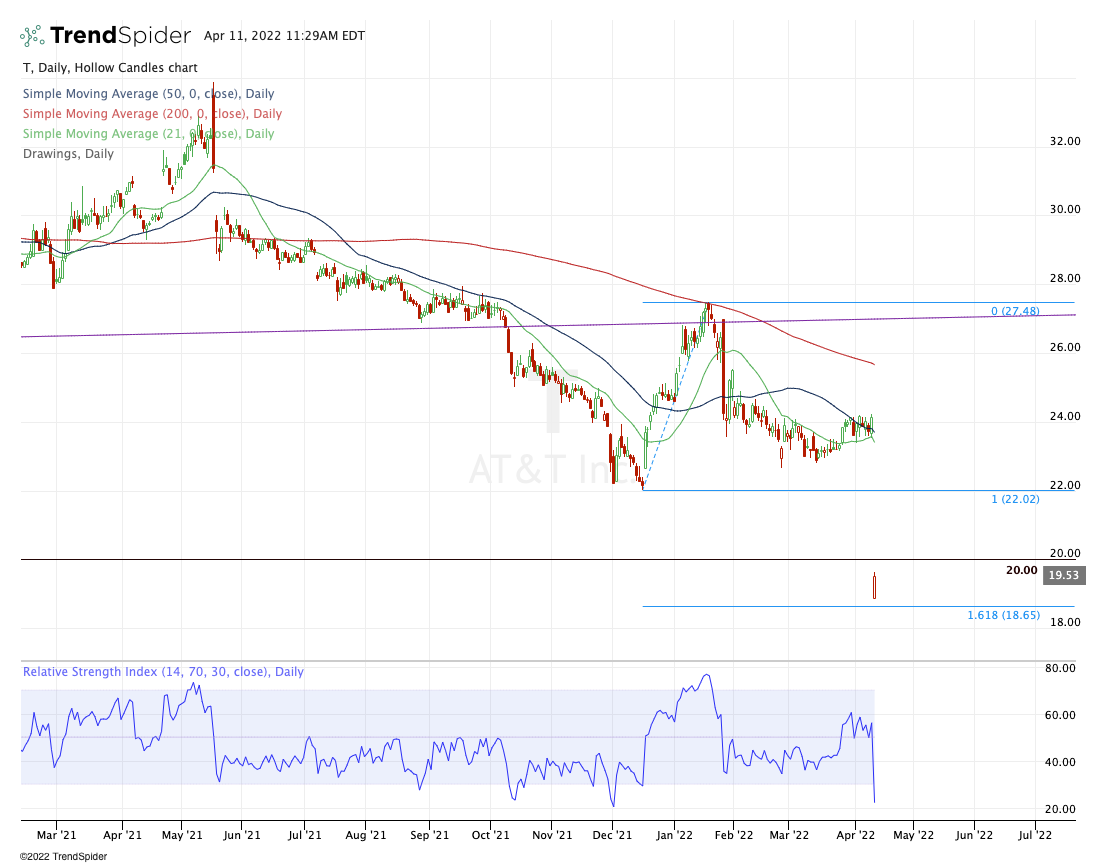Click the T, Daily, Hollow Candles chart title

point(110,68)
